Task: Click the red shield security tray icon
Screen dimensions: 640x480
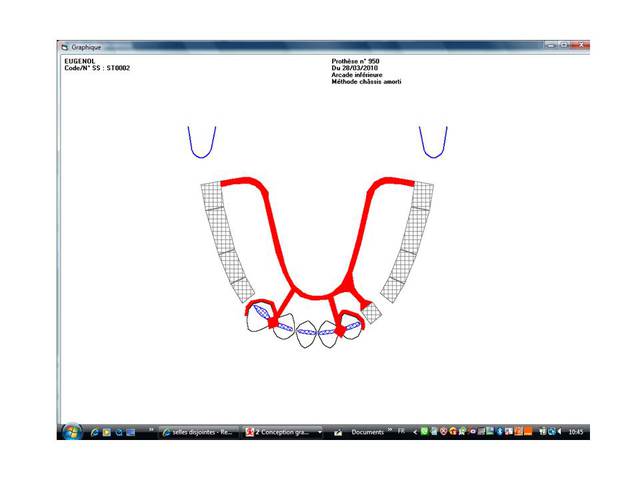Action: (x=444, y=432)
